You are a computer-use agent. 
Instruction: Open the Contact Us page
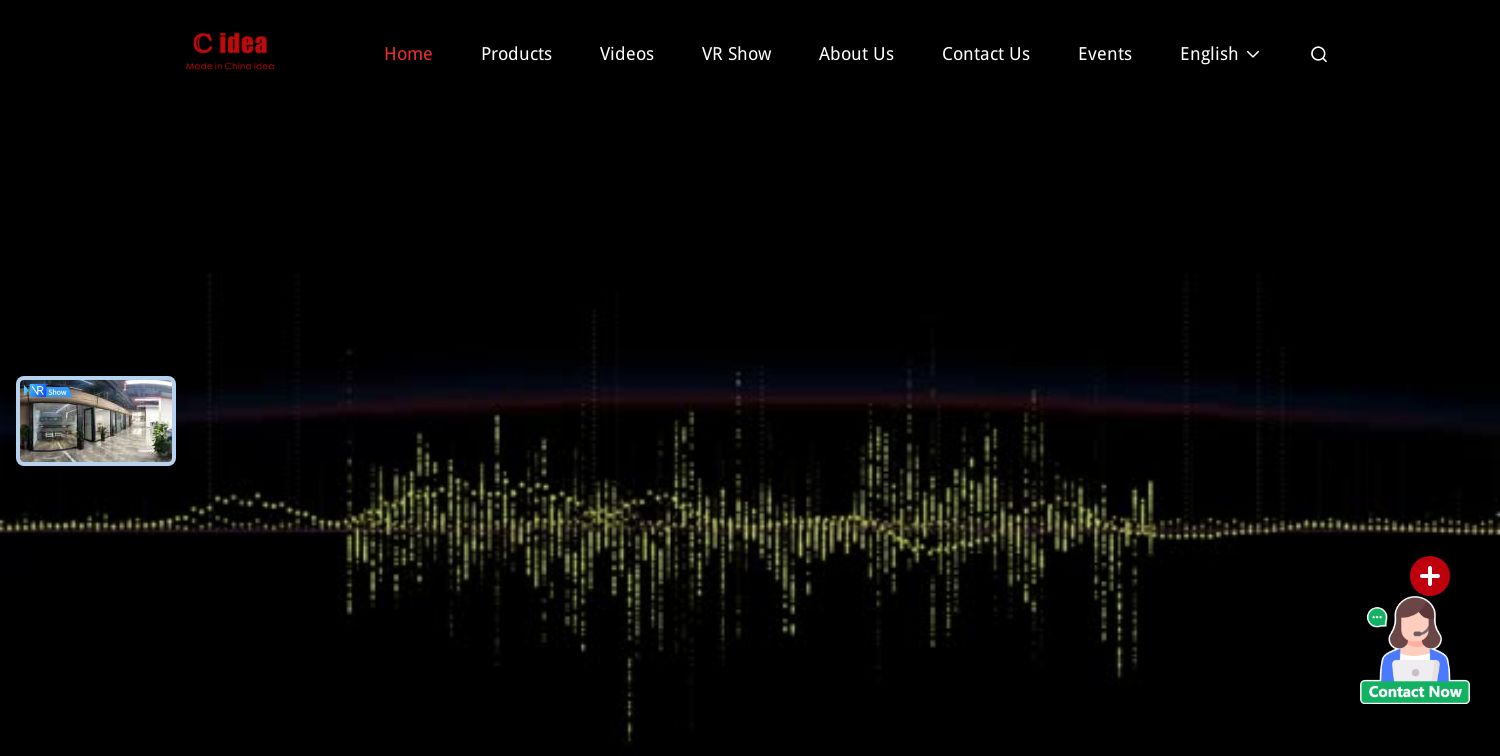(985, 54)
